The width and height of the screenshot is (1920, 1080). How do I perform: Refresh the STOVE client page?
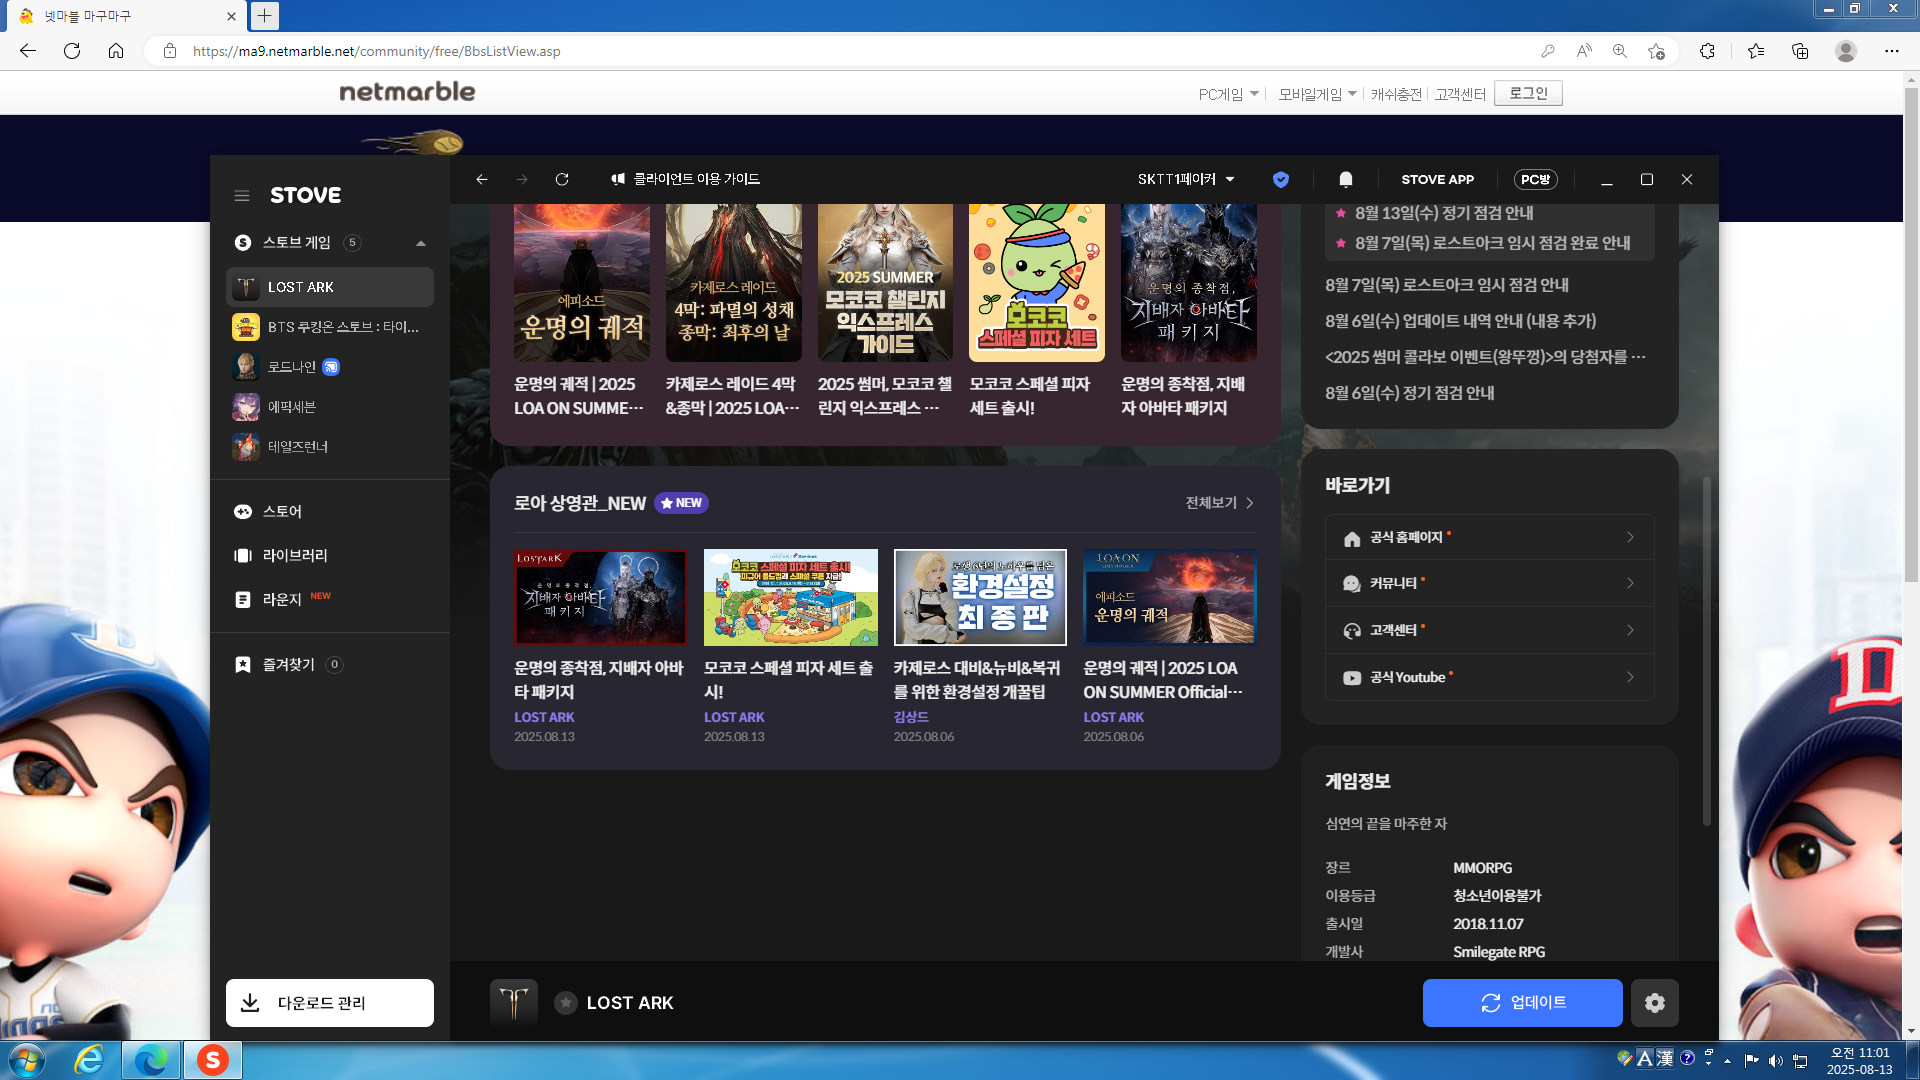pos(562,179)
